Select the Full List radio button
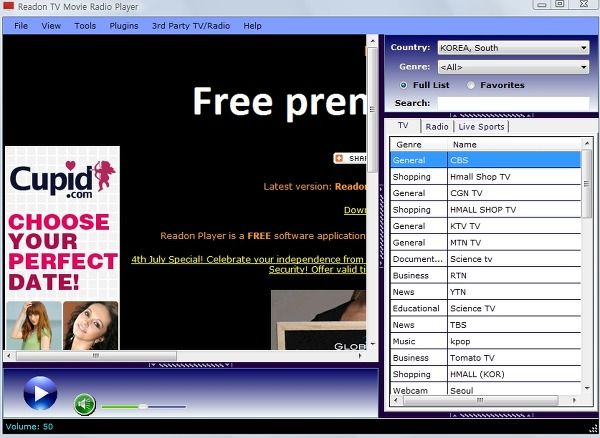The height and width of the screenshot is (438, 600). [403, 85]
